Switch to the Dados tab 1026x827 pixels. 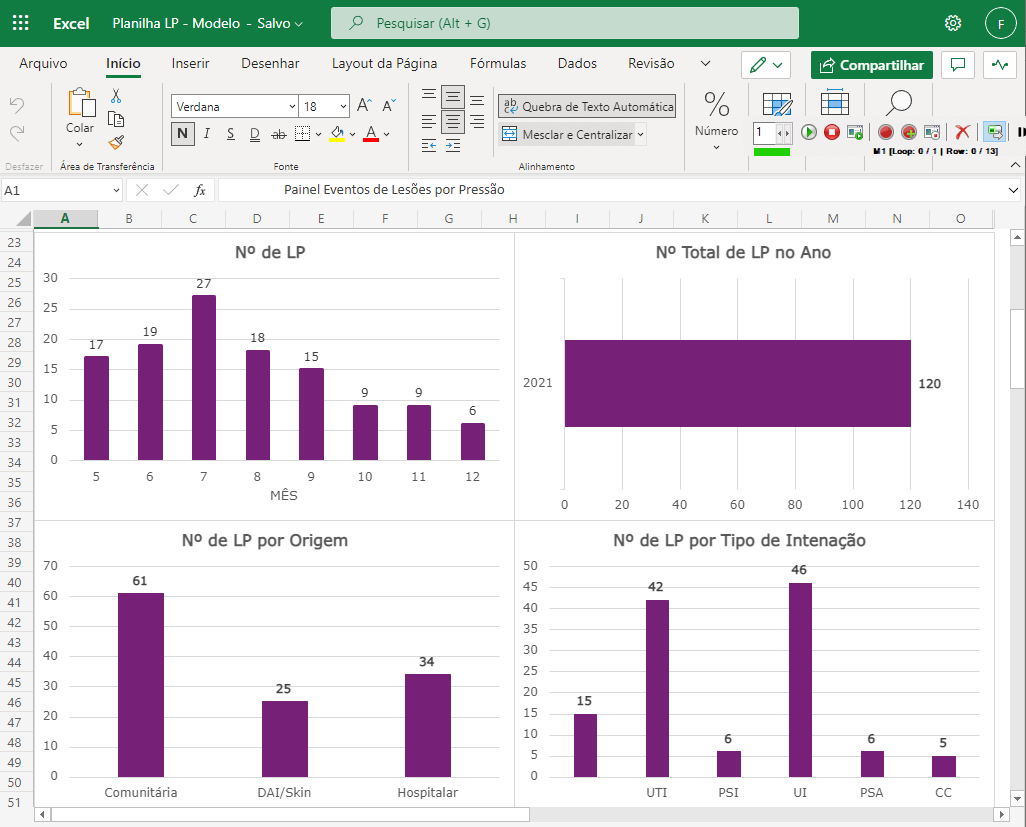[x=577, y=63]
